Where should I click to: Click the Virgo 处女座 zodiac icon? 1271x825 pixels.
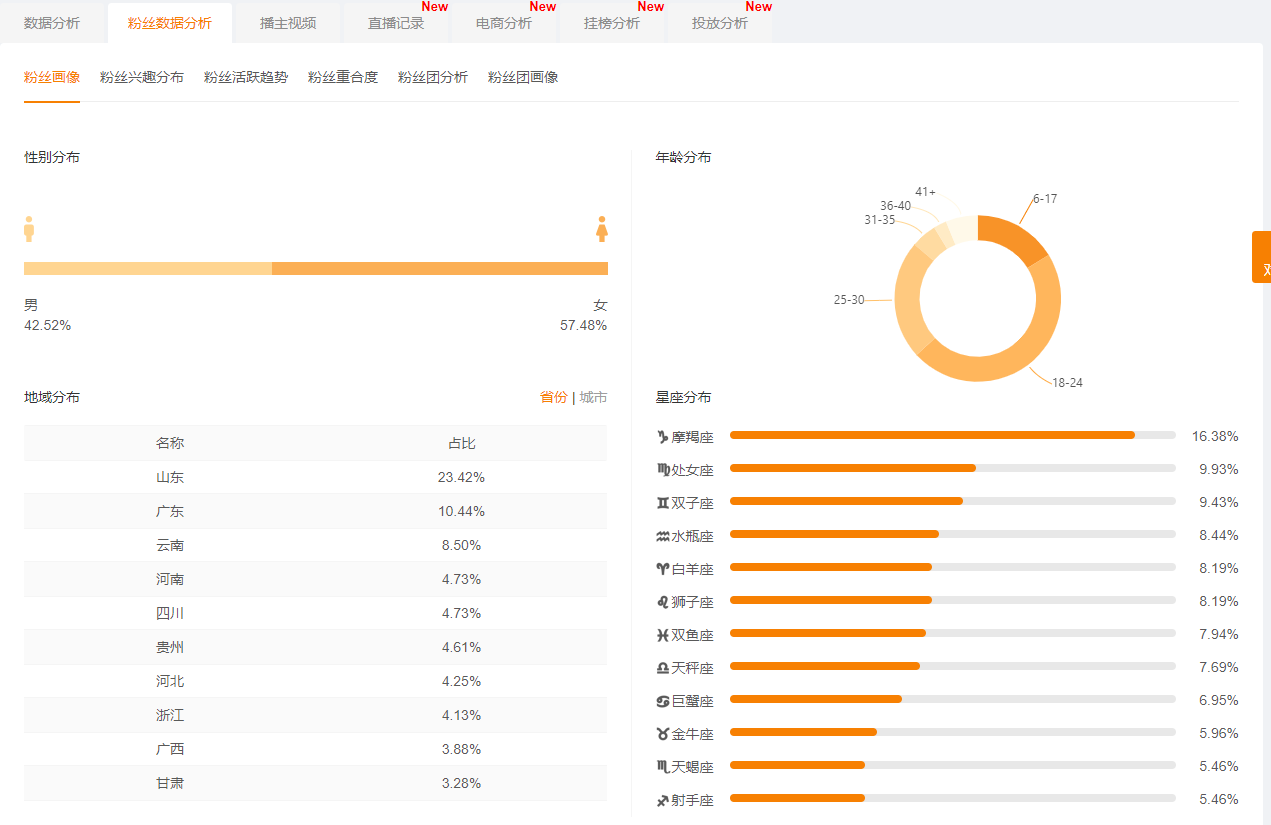(x=663, y=470)
